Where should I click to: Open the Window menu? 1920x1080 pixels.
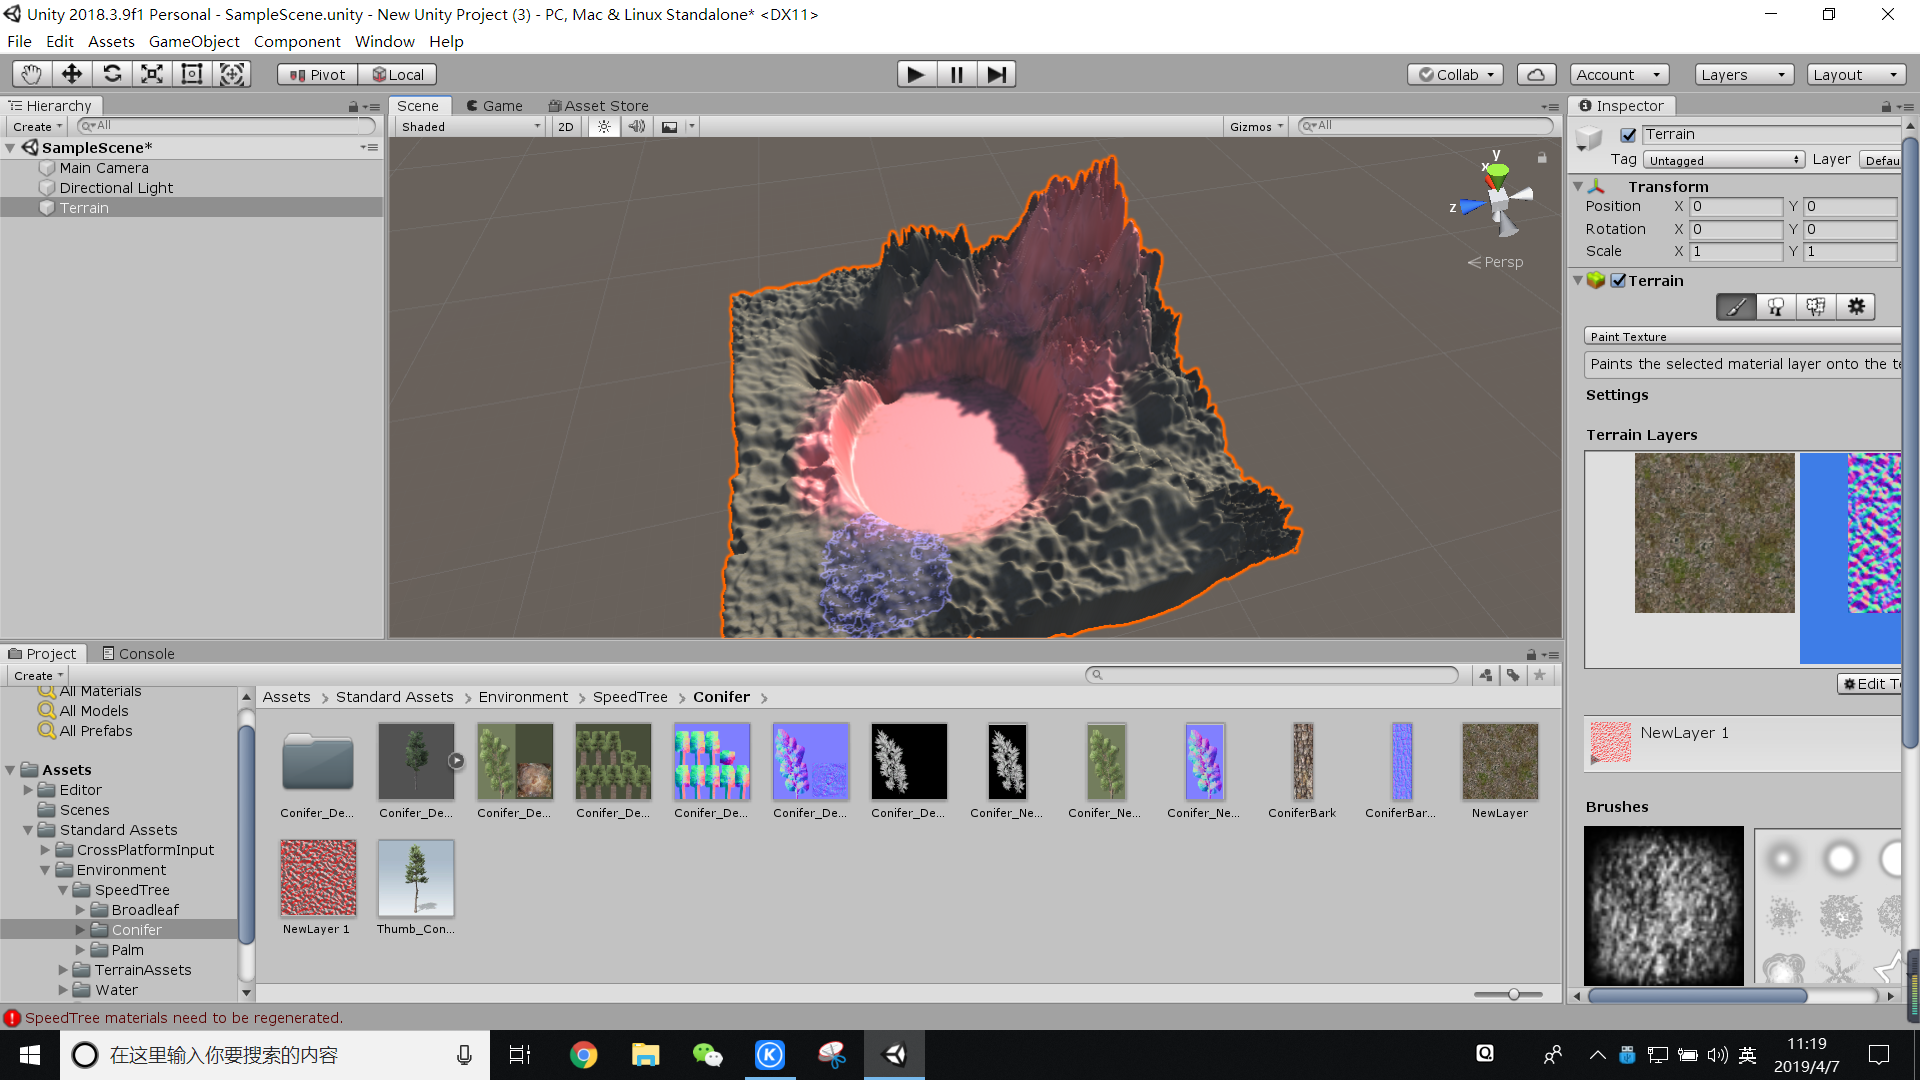[x=384, y=42]
